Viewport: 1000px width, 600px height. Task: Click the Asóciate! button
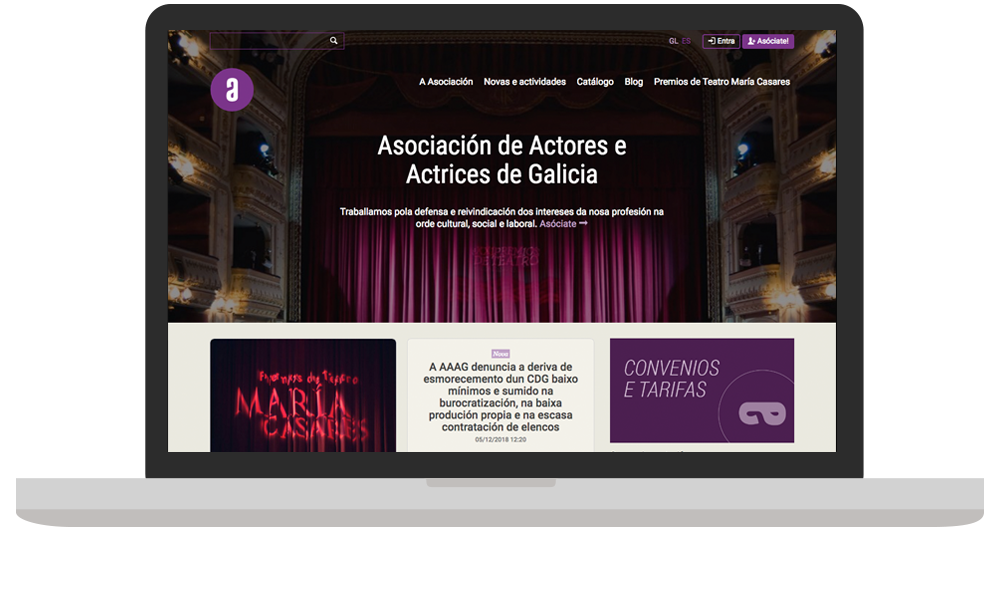coord(768,41)
